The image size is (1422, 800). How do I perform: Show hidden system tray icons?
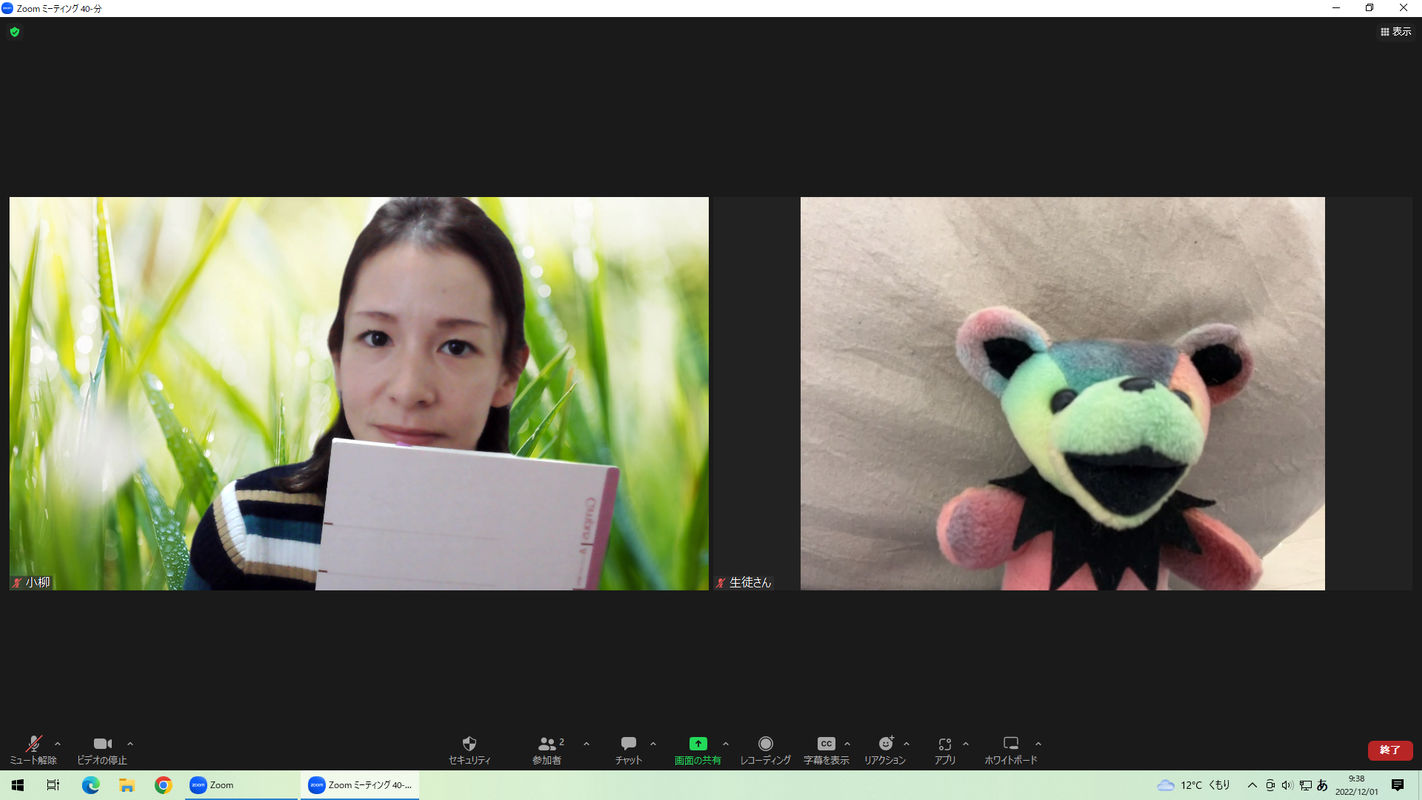click(1252, 785)
